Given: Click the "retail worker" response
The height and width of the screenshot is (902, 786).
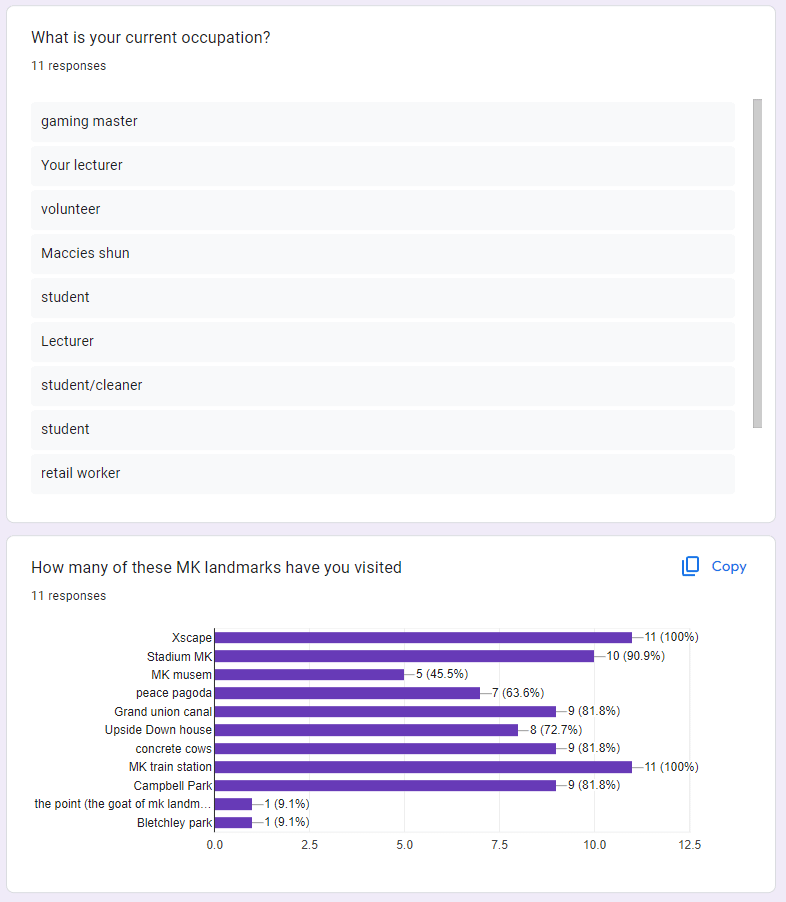Looking at the screenshot, I should (383, 473).
